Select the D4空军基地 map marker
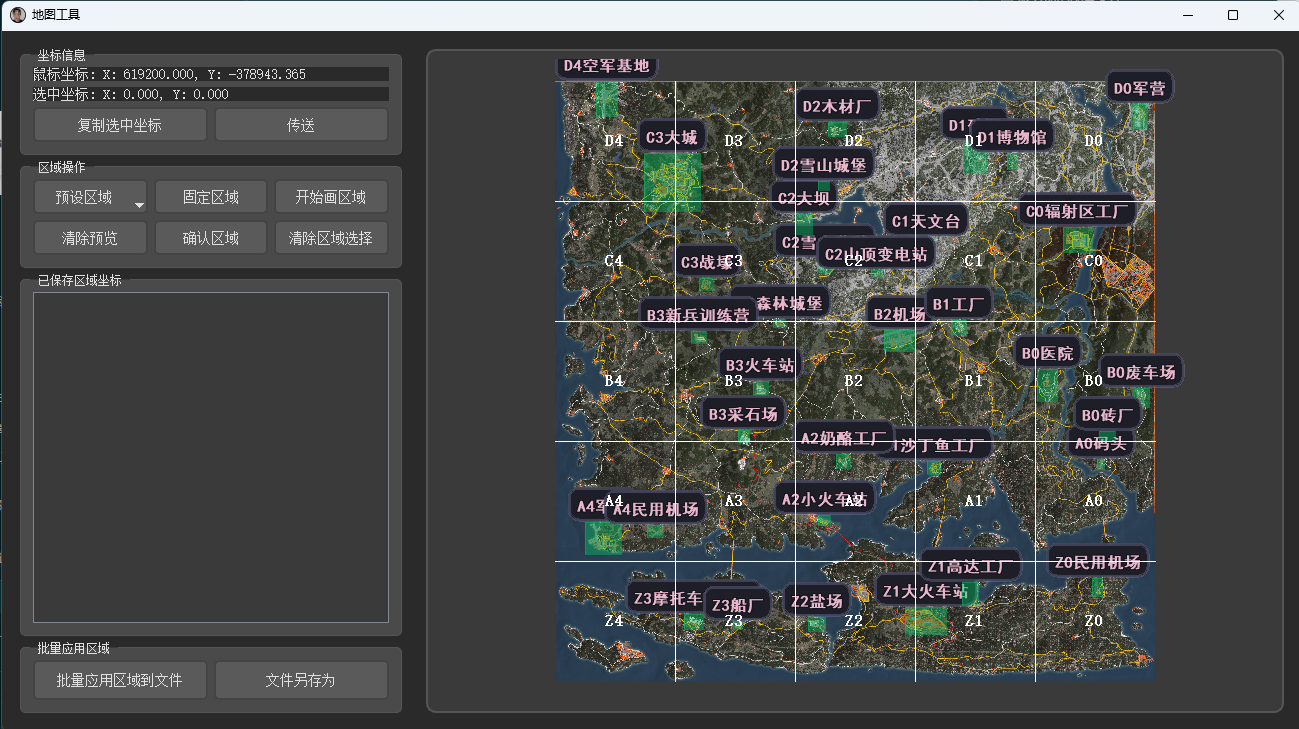1299x729 pixels. [x=606, y=66]
